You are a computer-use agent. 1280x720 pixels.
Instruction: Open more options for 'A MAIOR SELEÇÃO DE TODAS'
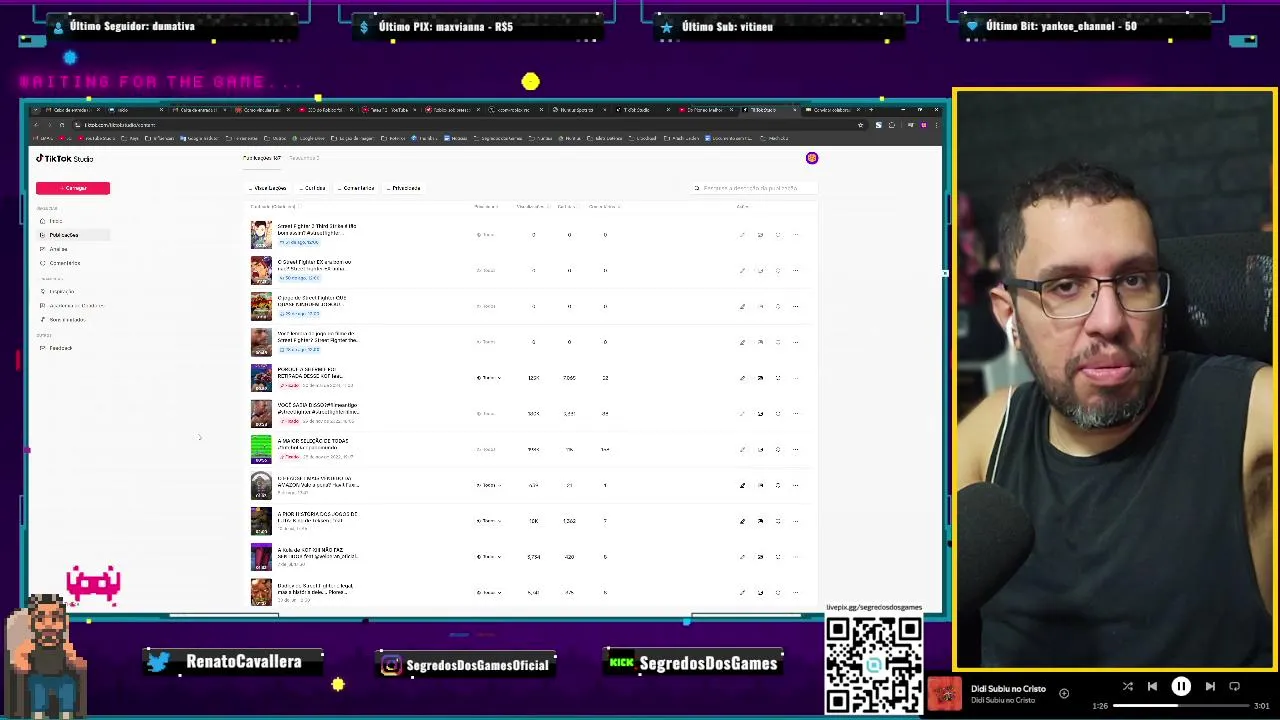(796, 450)
